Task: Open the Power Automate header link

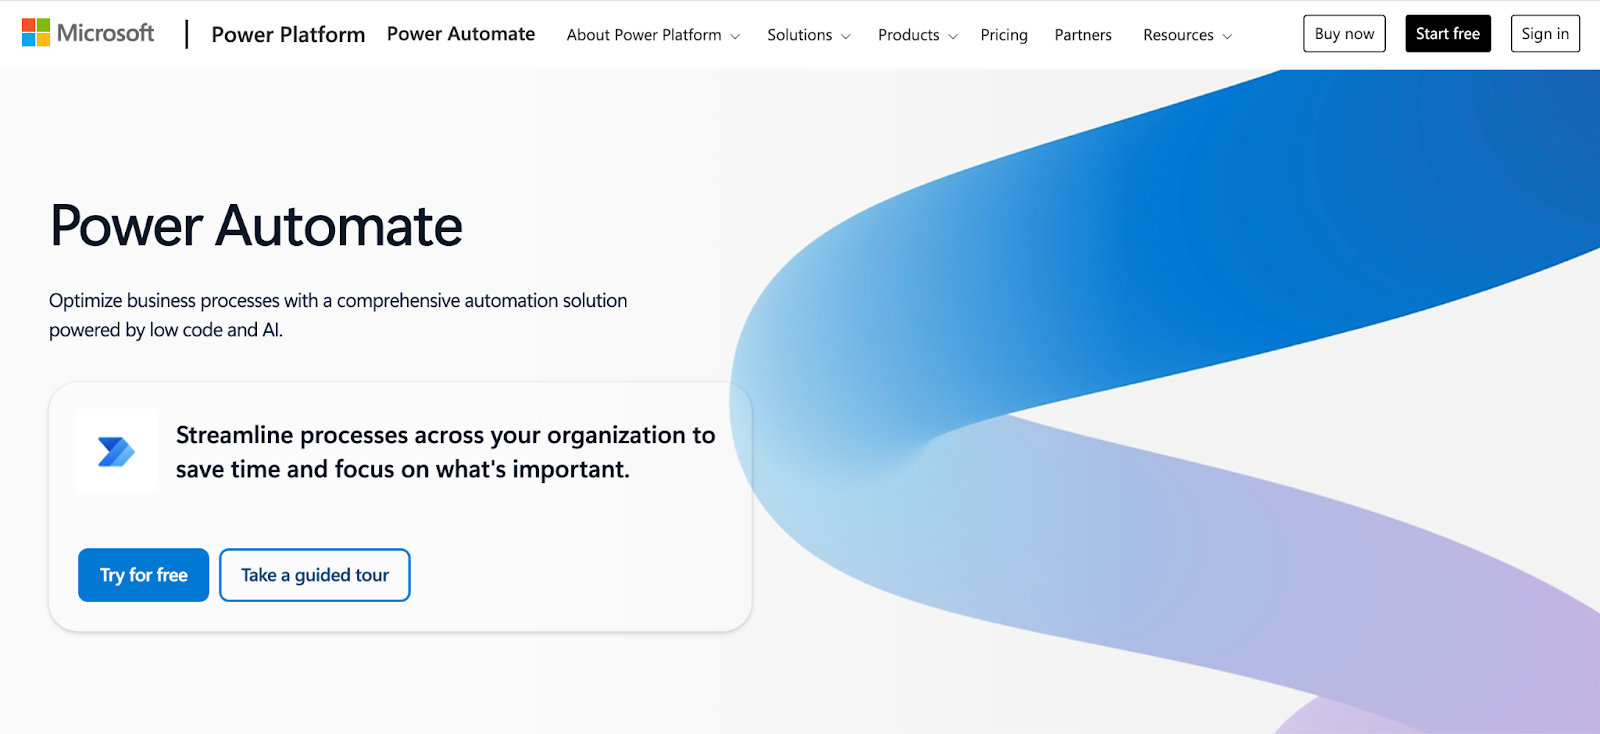Action: point(461,34)
